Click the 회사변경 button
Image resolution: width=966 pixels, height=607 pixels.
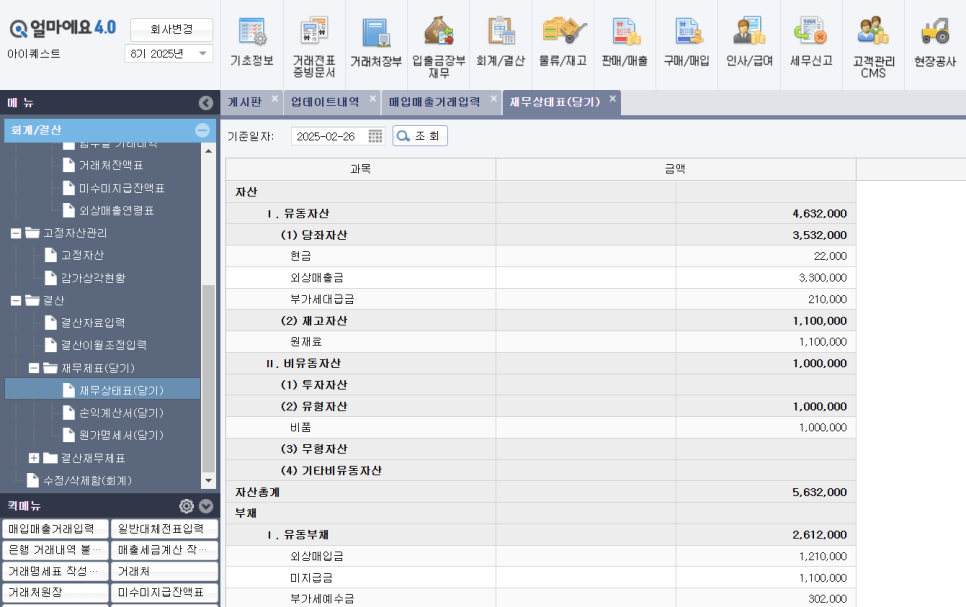tap(171, 29)
